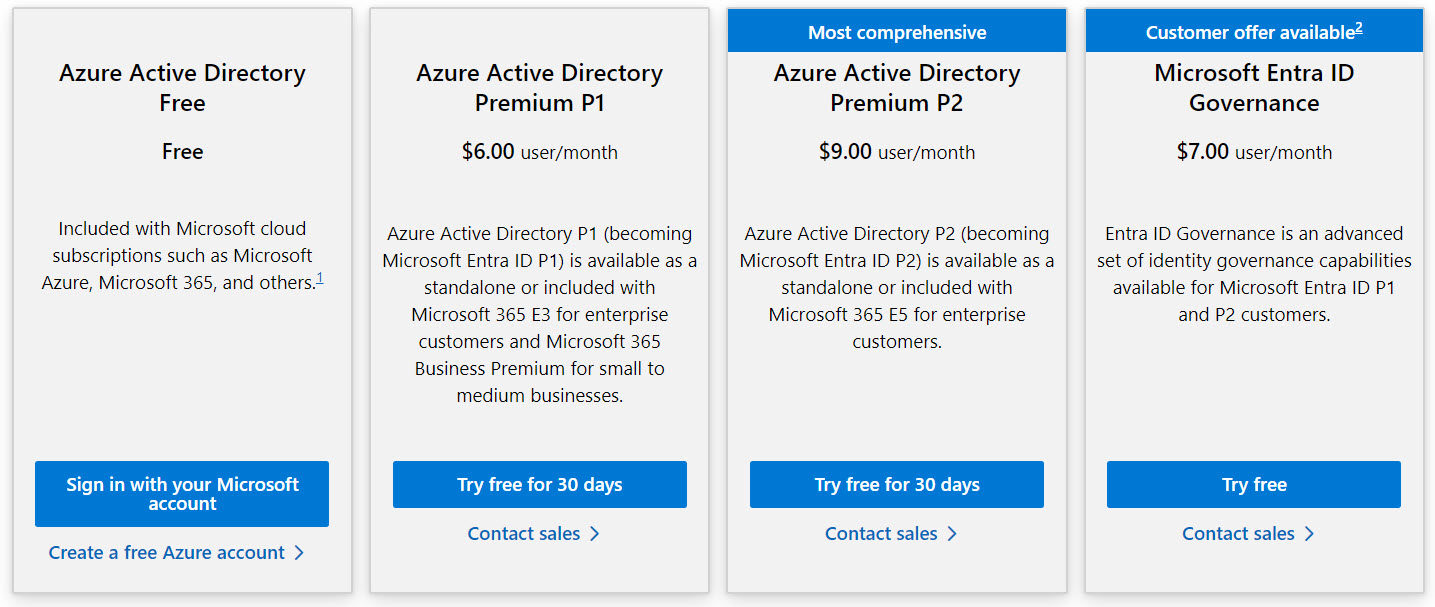Click the Sign in with your Microsoft account button
1435x607 pixels.
pos(182,494)
